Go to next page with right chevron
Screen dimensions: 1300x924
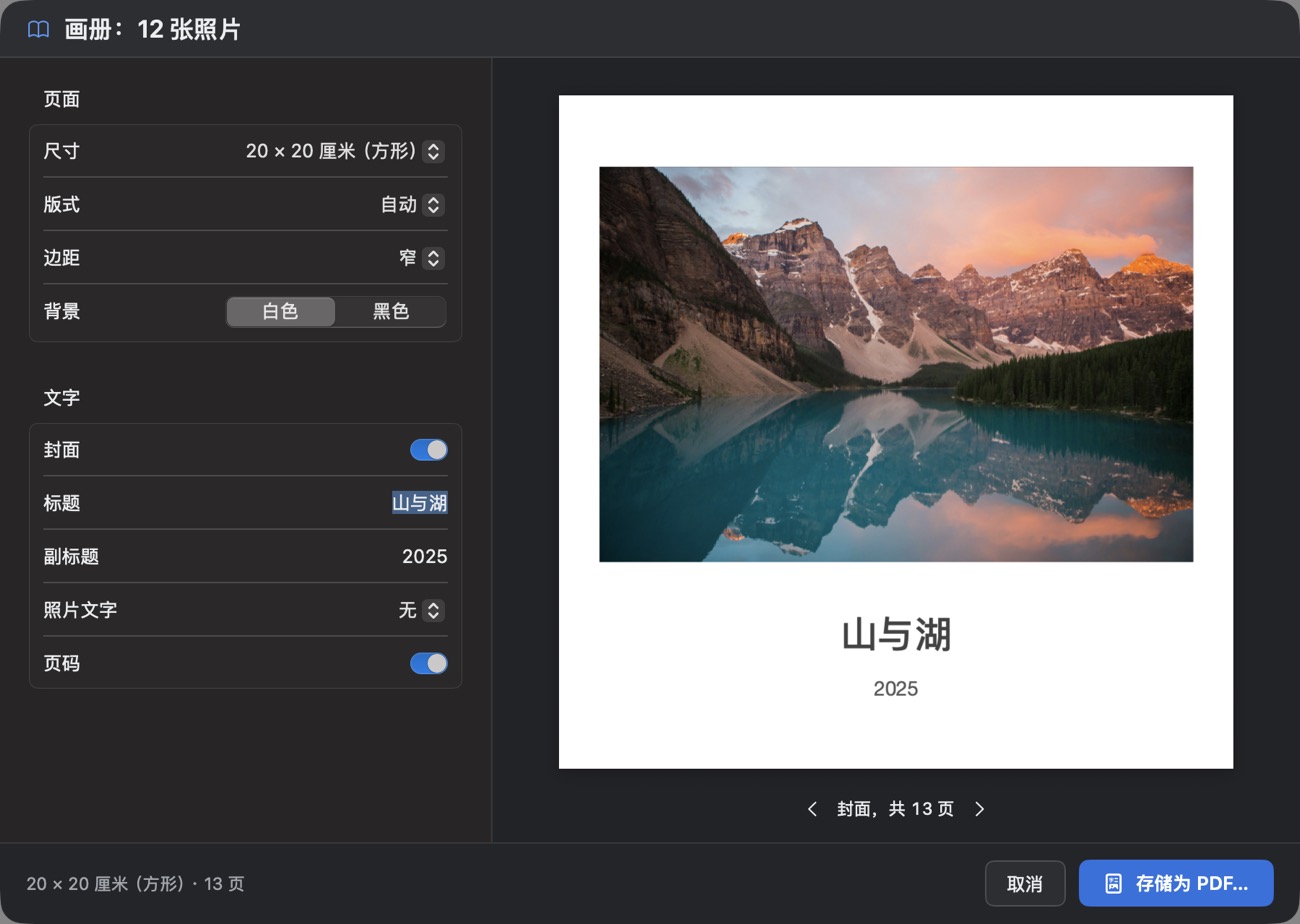tap(980, 809)
